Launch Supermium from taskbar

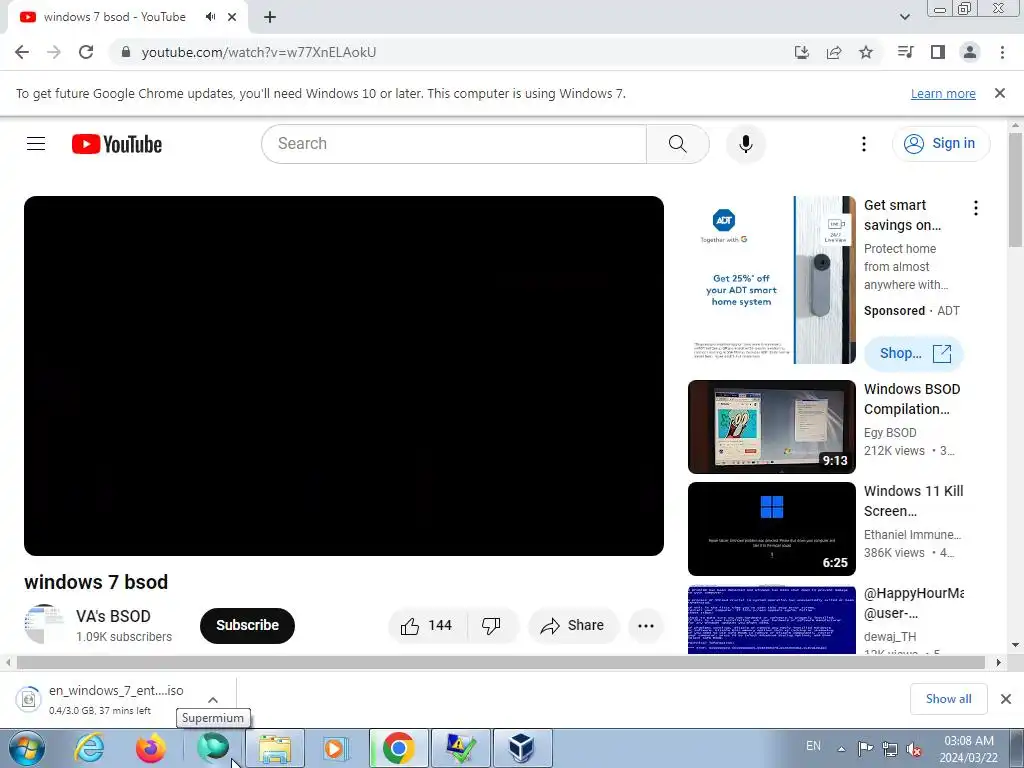click(x=213, y=748)
